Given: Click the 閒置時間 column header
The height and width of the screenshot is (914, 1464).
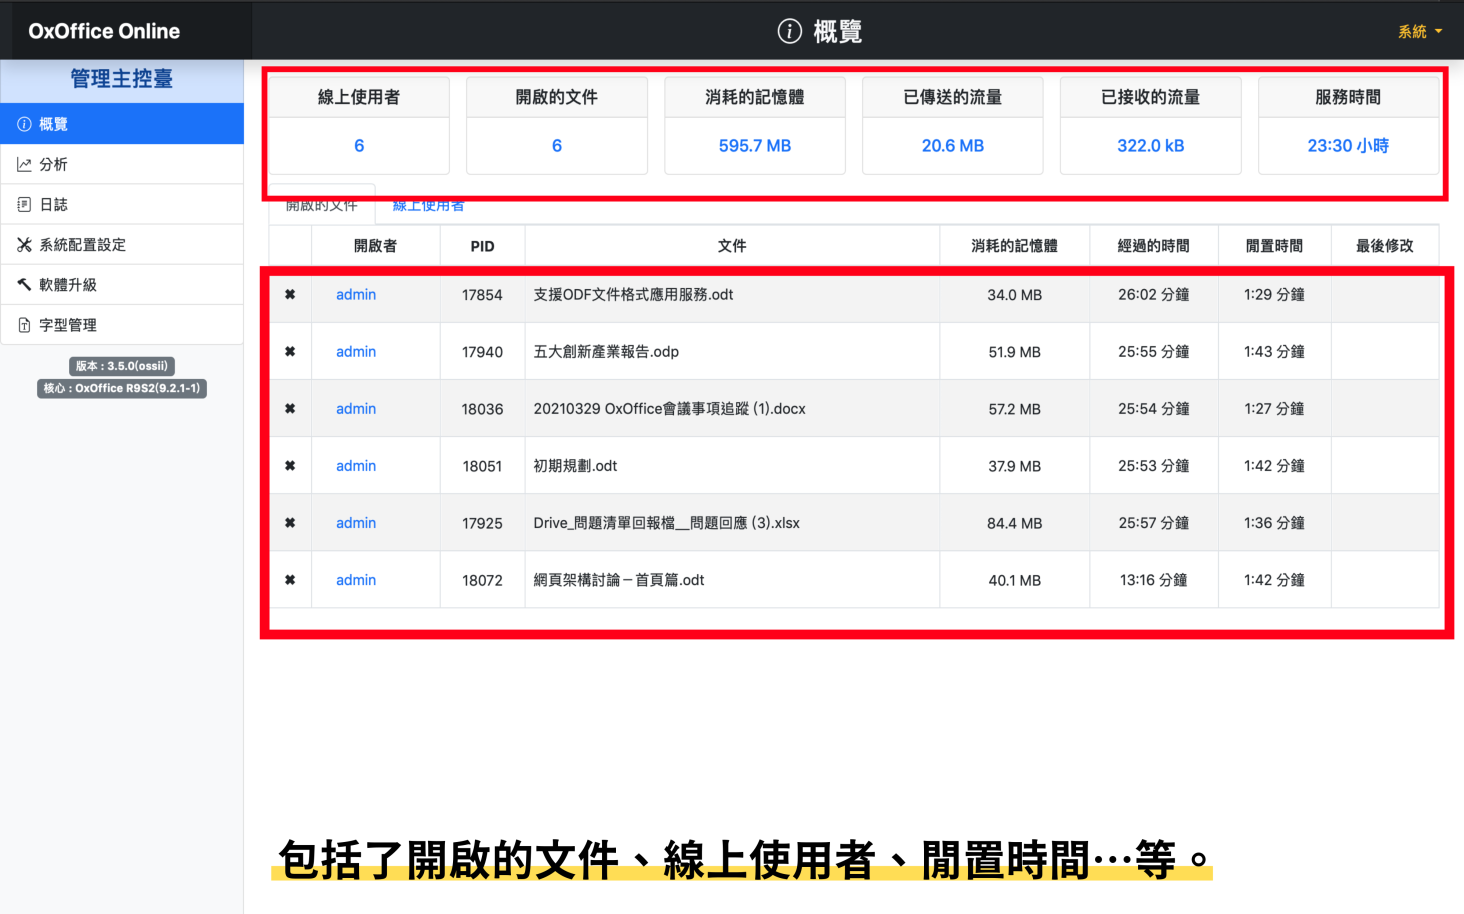Looking at the screenshot, I should pos(1274,246).
